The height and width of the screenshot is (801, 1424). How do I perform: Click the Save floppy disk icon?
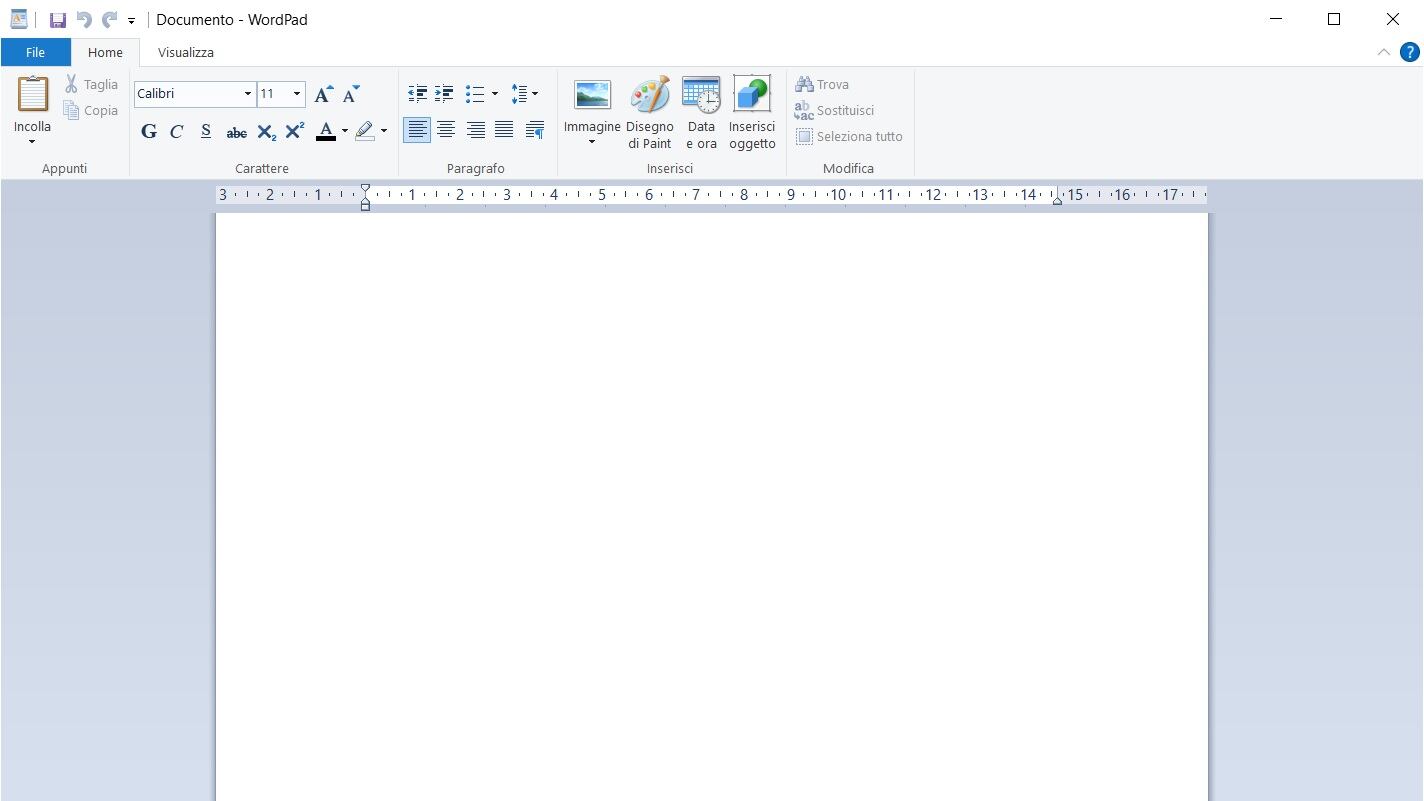pyautogui.click(x=57, y=20)
